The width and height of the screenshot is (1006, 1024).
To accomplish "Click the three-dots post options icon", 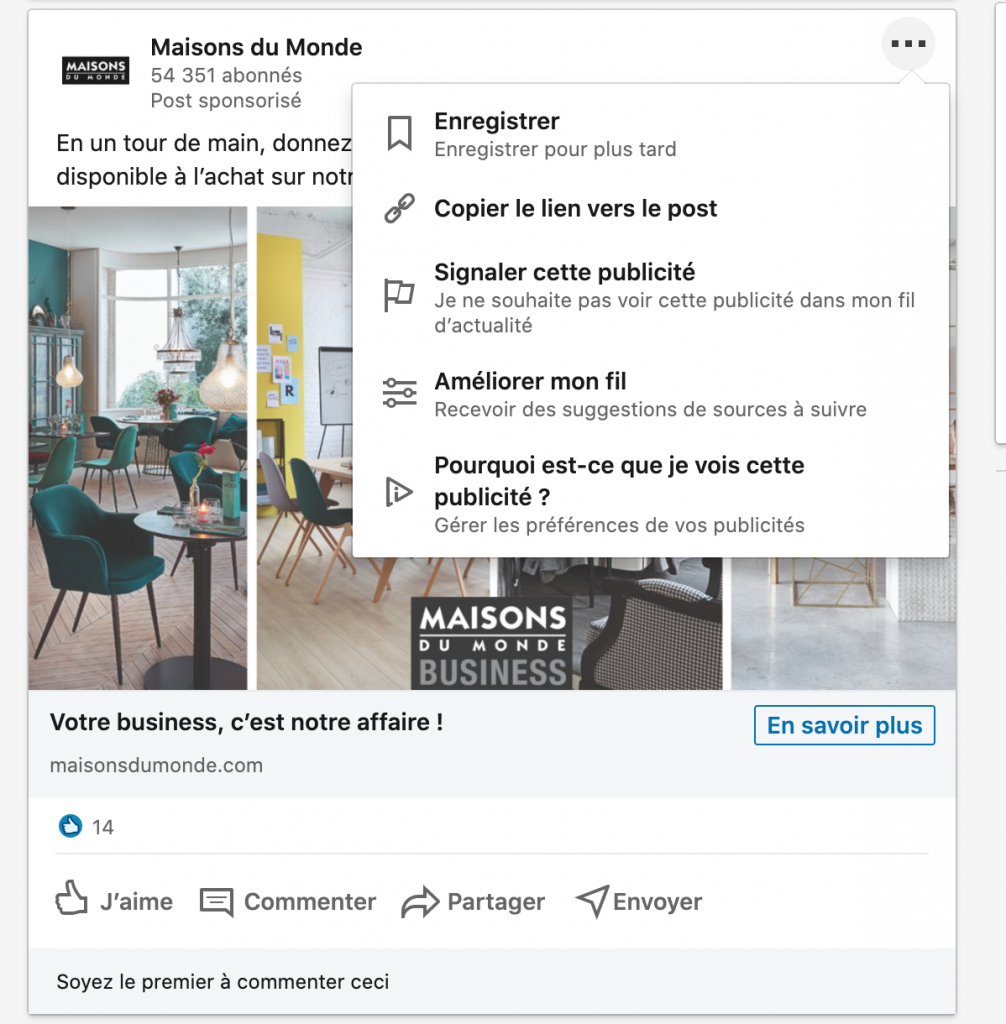I will coord(908,44).
